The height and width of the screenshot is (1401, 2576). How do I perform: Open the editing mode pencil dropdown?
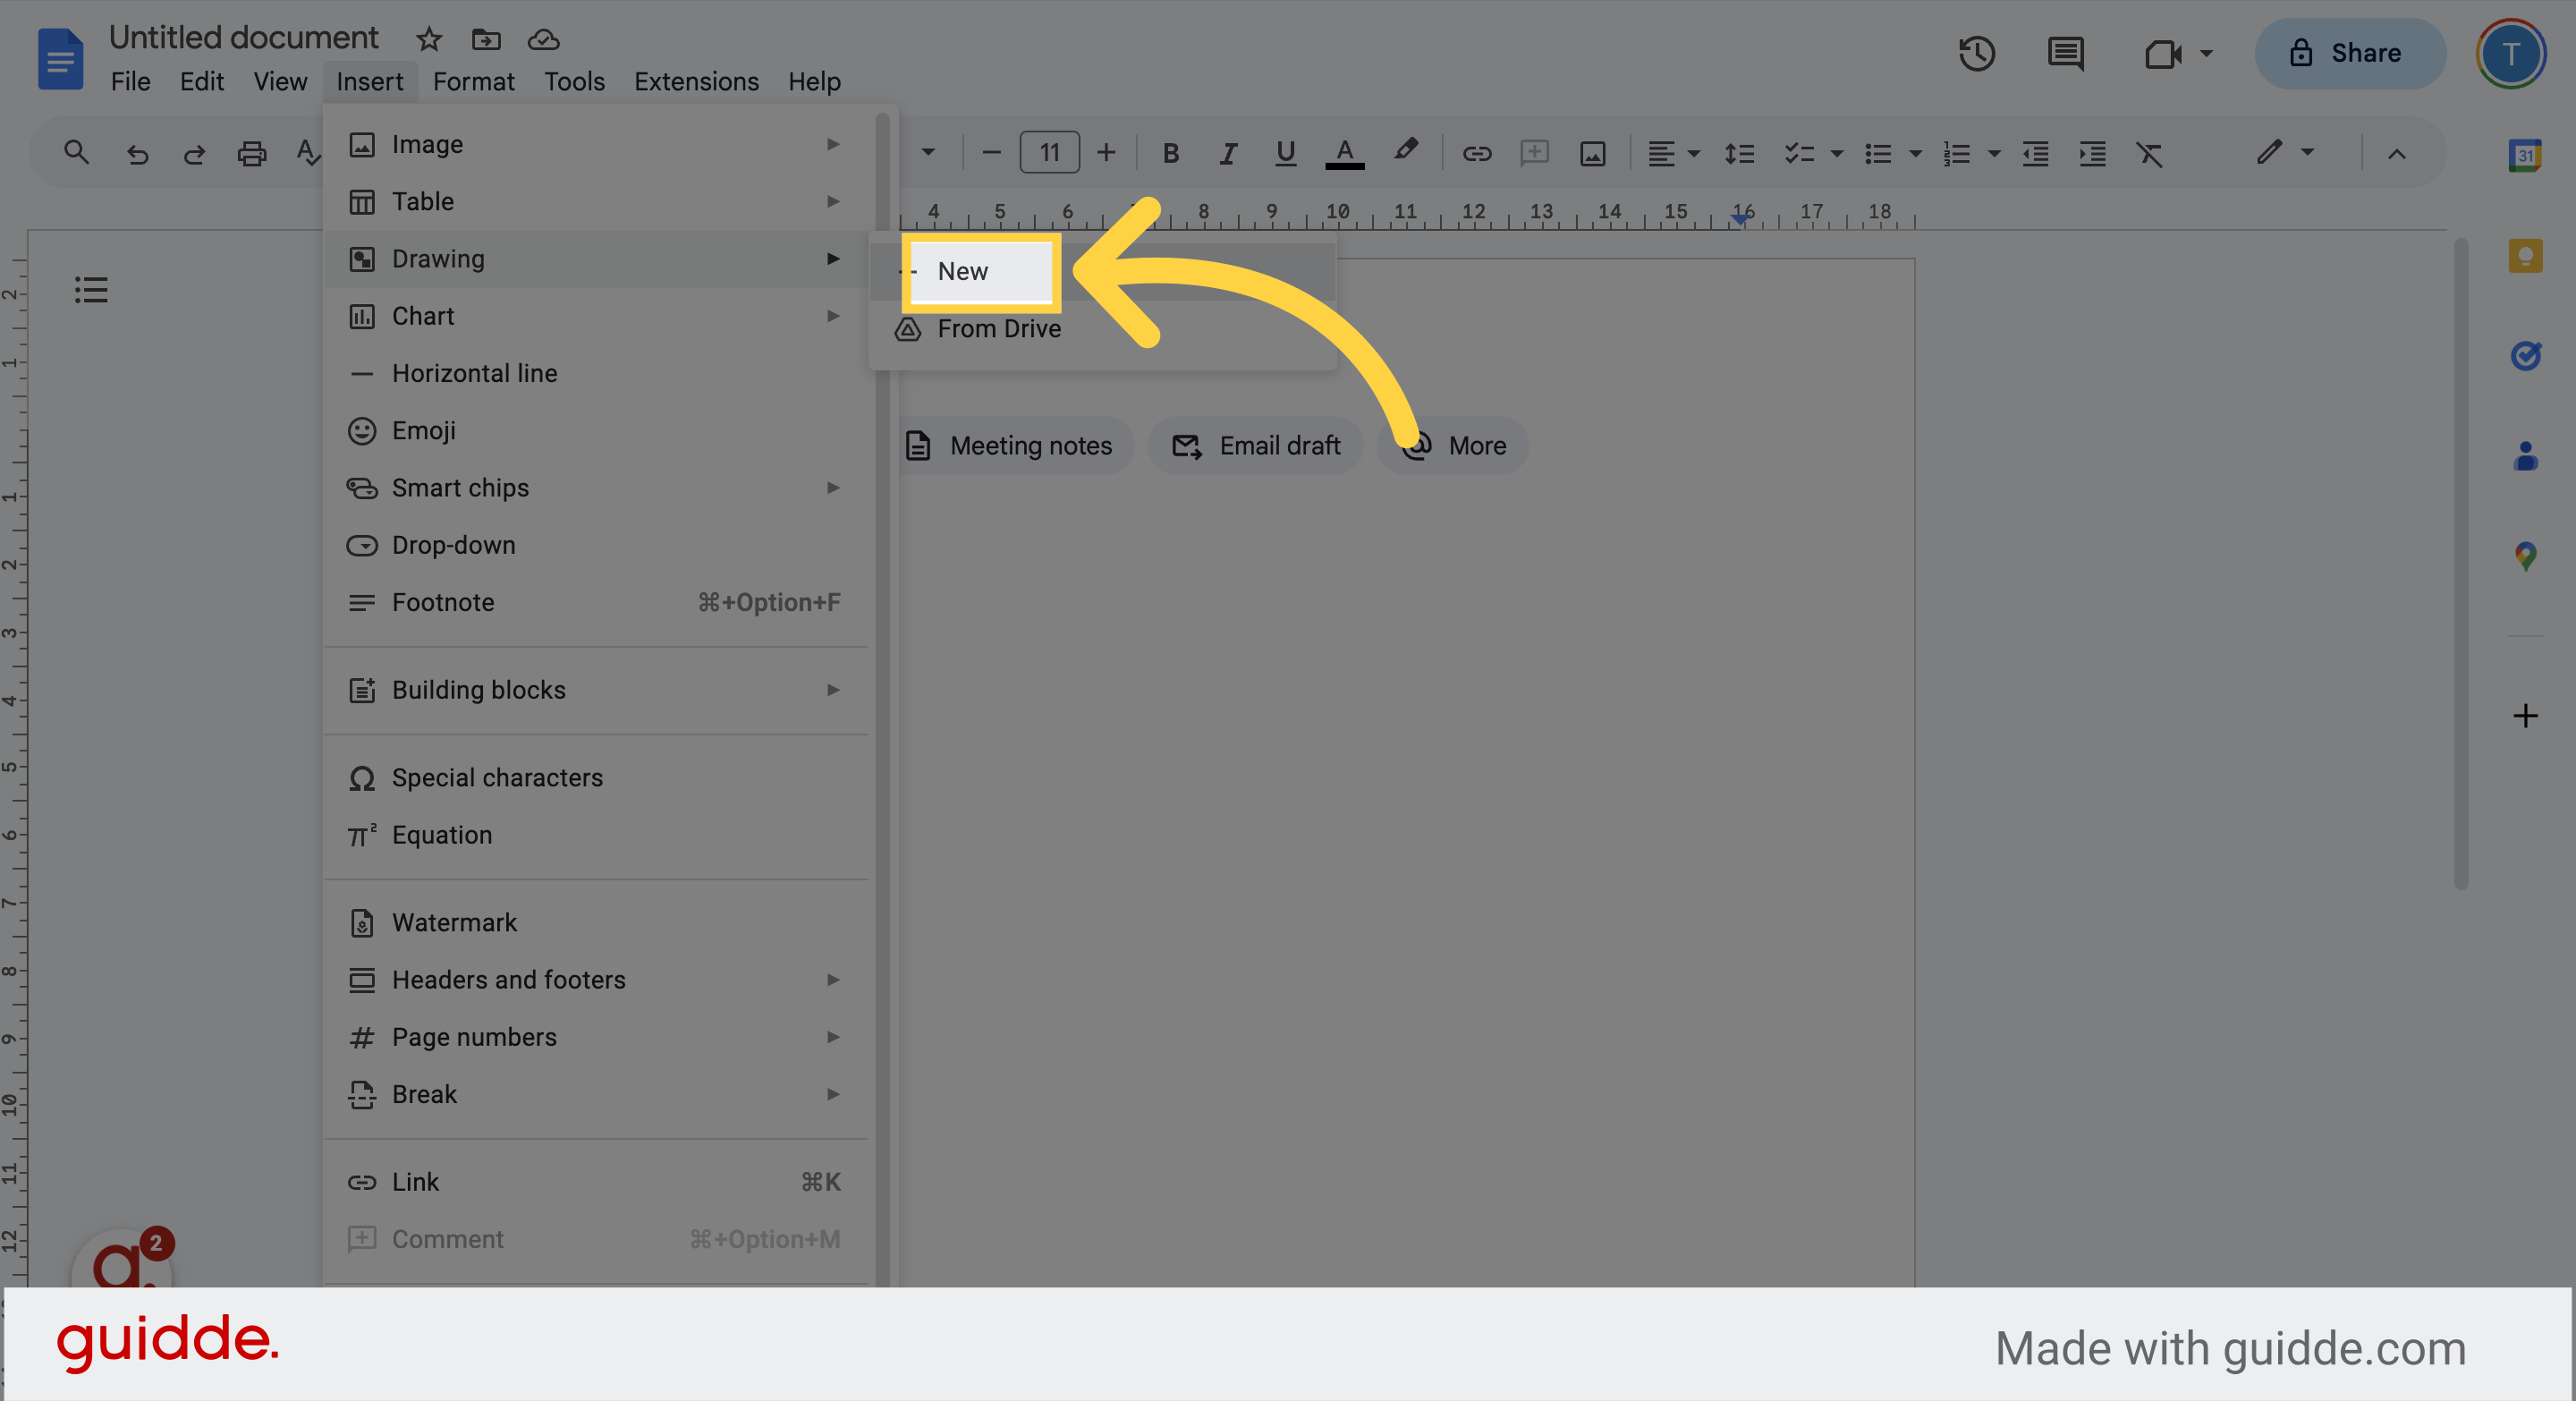tap(2285, 152)
